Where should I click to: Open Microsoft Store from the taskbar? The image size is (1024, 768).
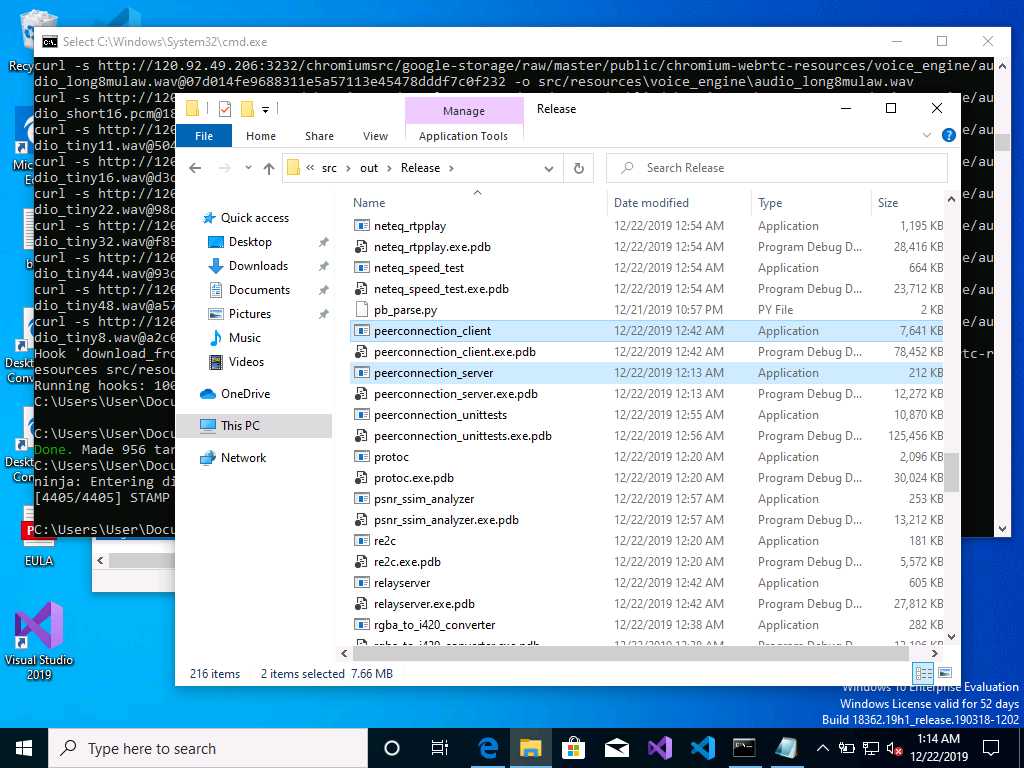[573, 748]
